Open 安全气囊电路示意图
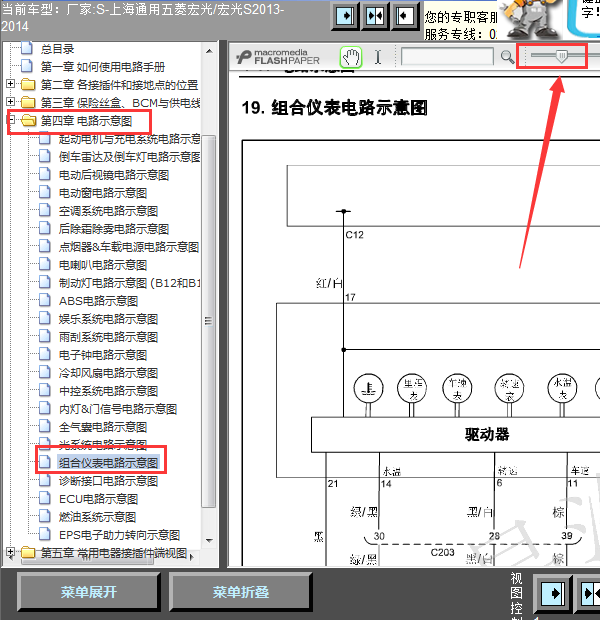The width and height of the screenshot is (600, 620). click(x=103, y=427)
